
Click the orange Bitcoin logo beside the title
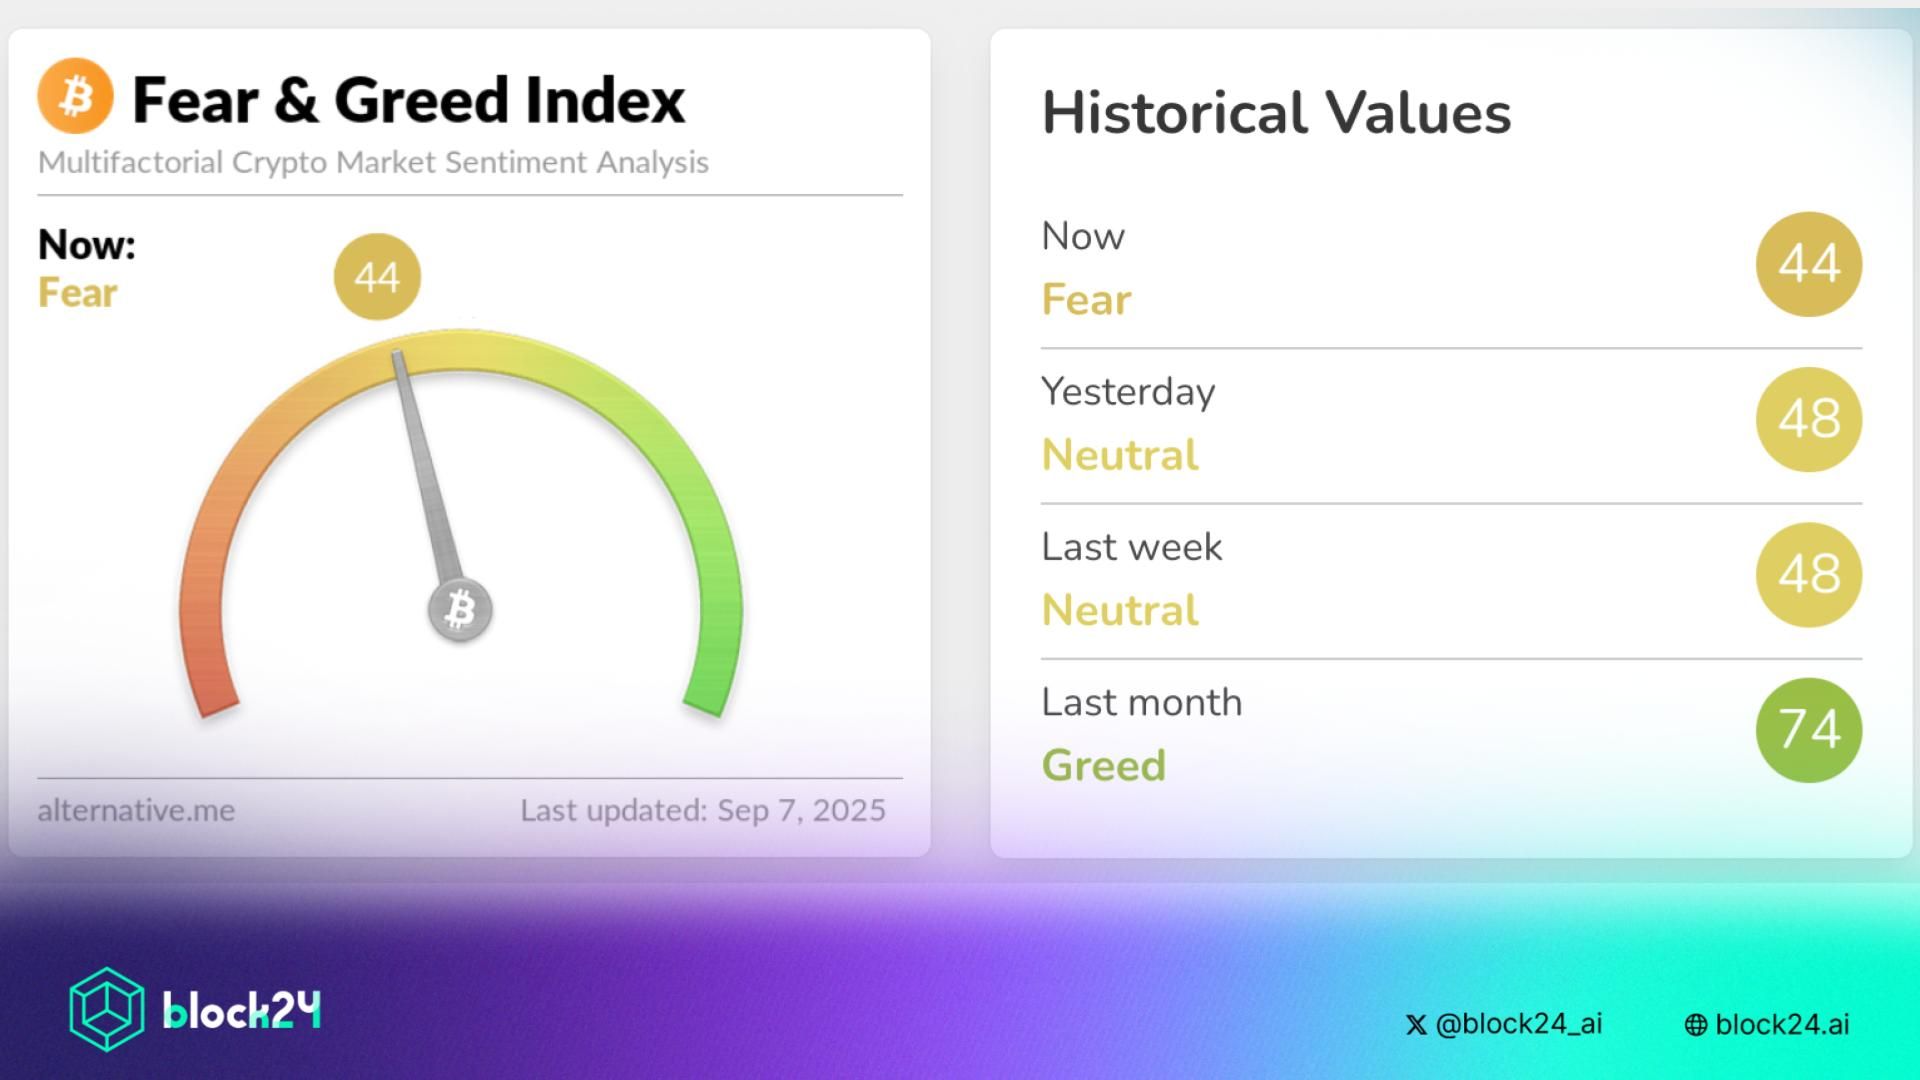75,97
